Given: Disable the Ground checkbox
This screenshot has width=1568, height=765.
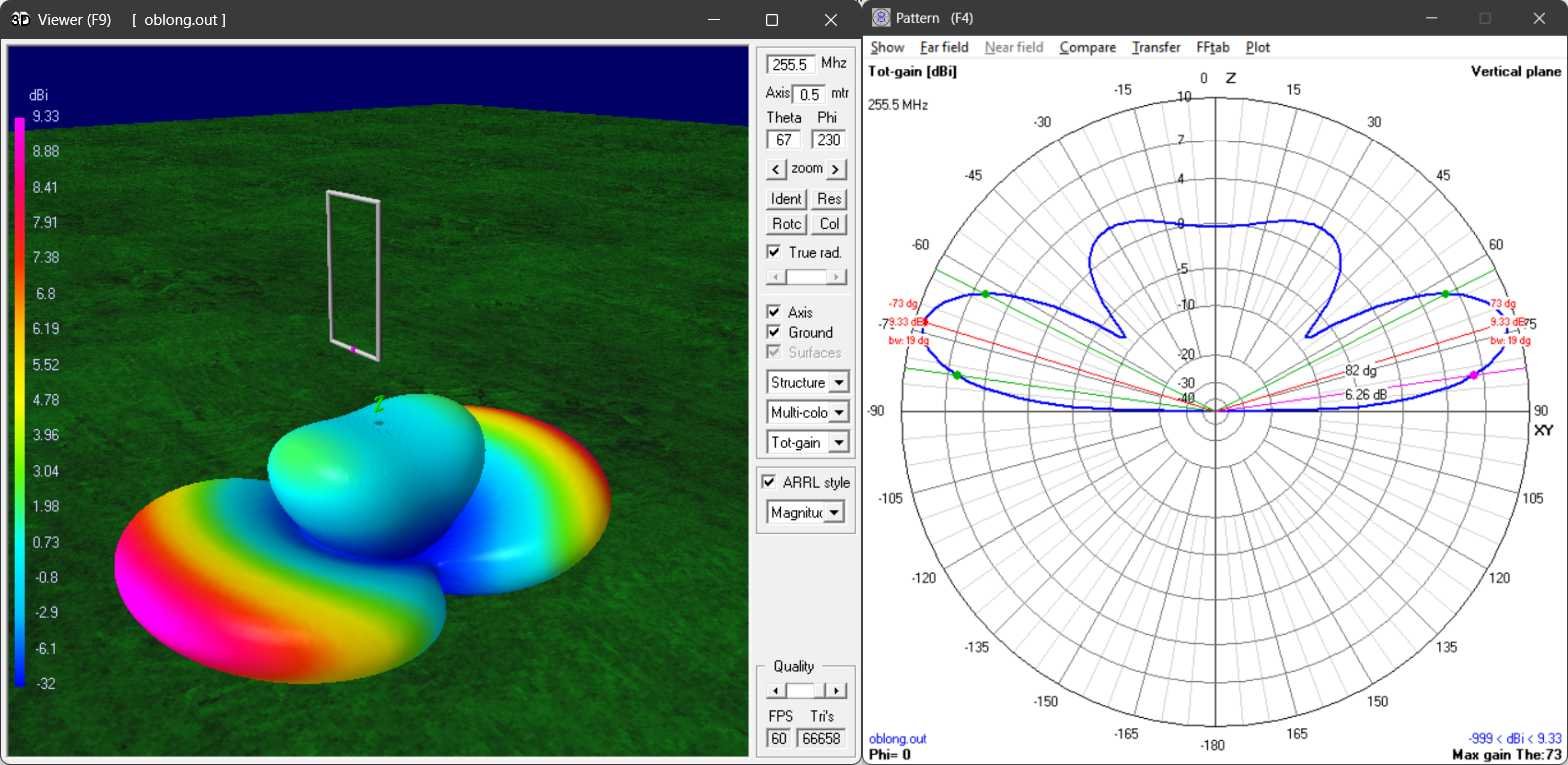Looking at the screenshot, I should (x=774, y=332).
